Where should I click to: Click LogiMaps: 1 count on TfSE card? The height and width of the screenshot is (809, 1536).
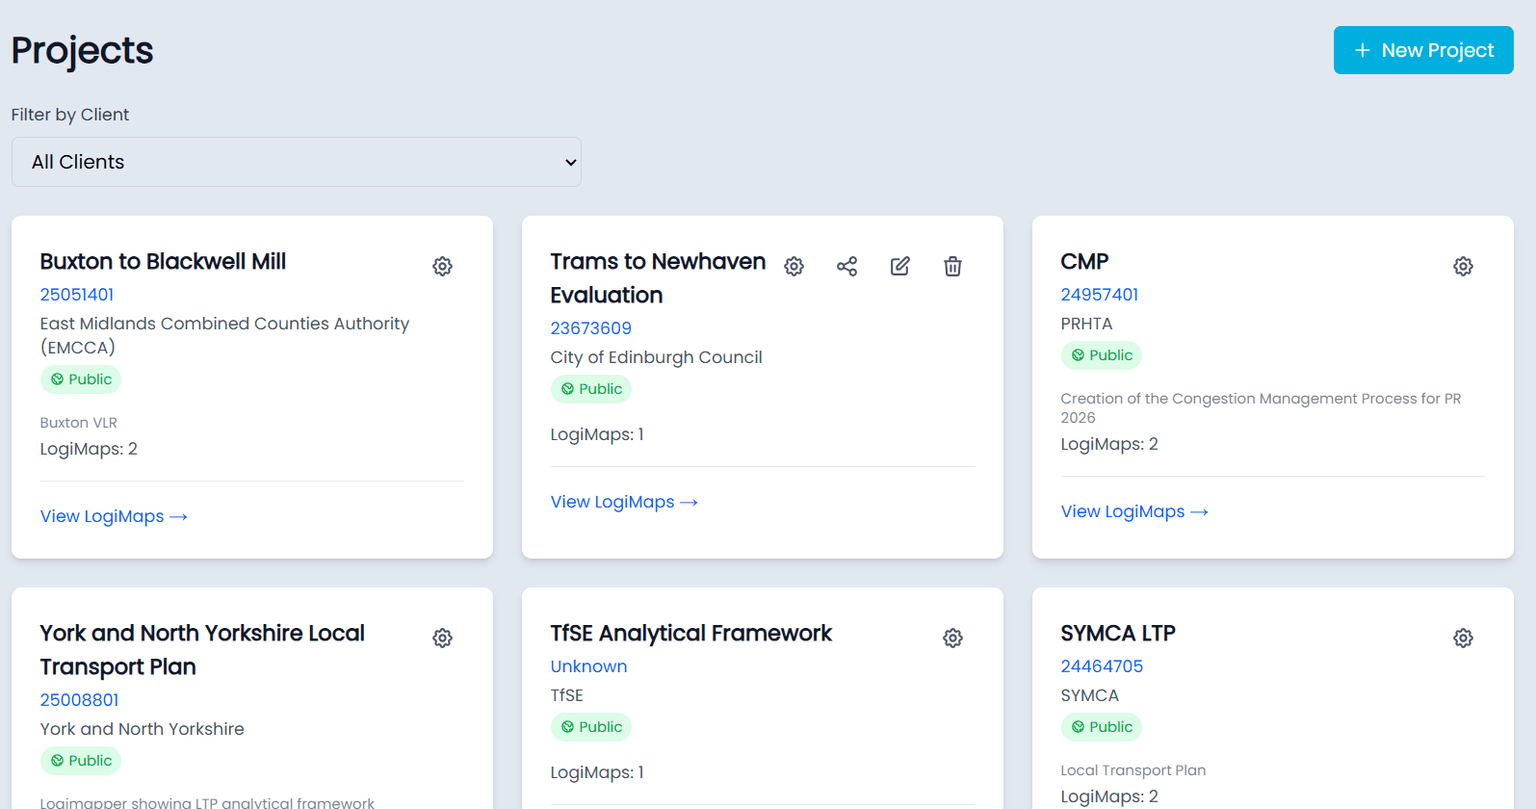[x=597, y=773]
